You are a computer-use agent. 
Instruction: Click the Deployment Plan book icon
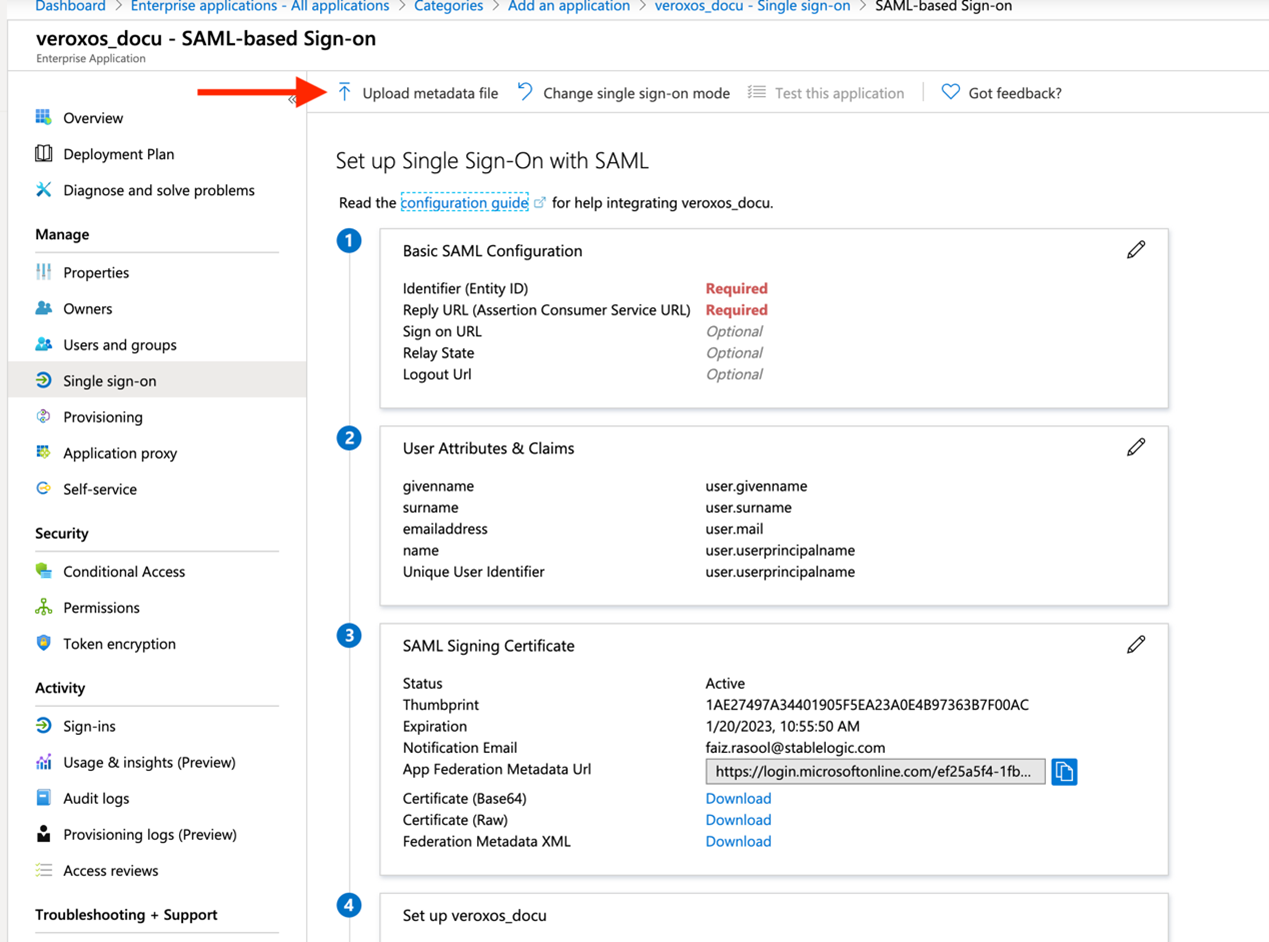[43, 154]
